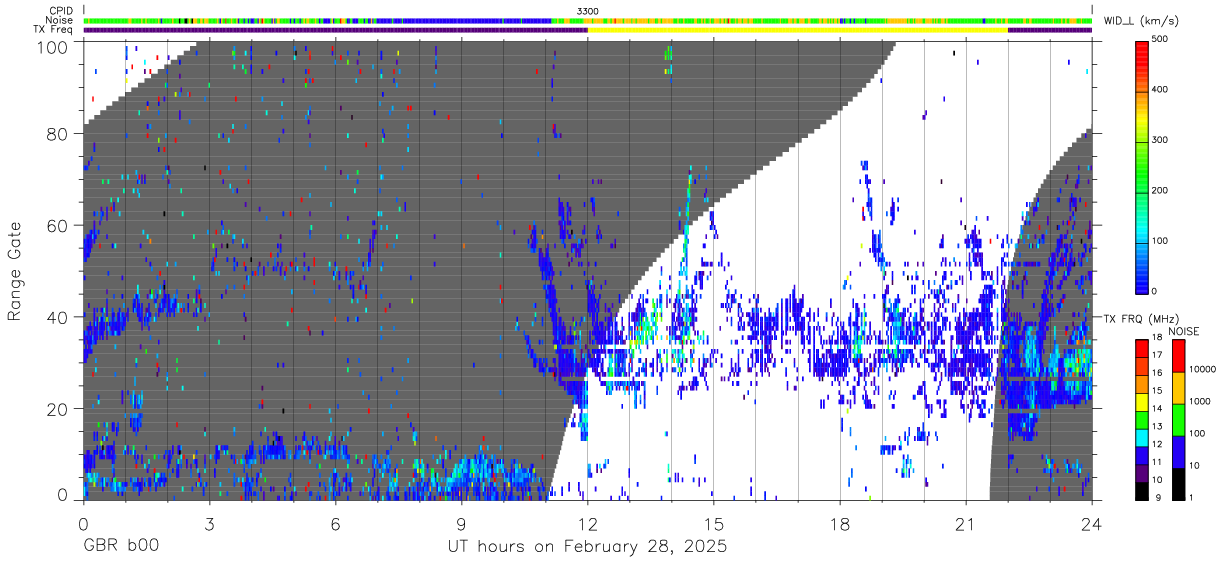Click the 6 tick on the UT hours axis

pos(335,524)
